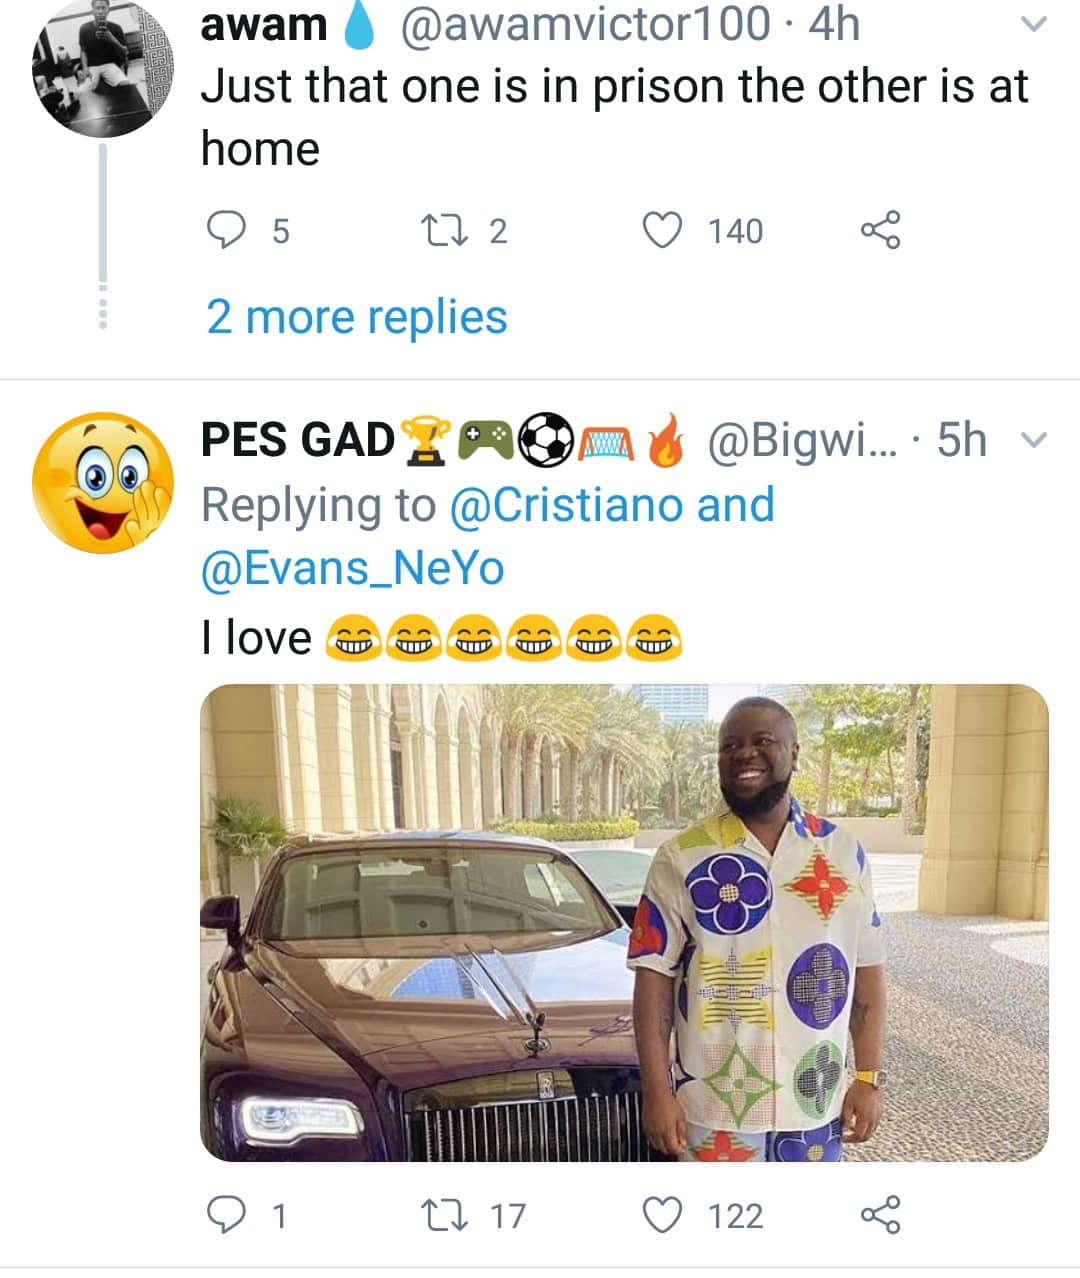Viewport: 1080px width, 1278px height.
Task: Open awam's profile picture
Action: [103, 68]
